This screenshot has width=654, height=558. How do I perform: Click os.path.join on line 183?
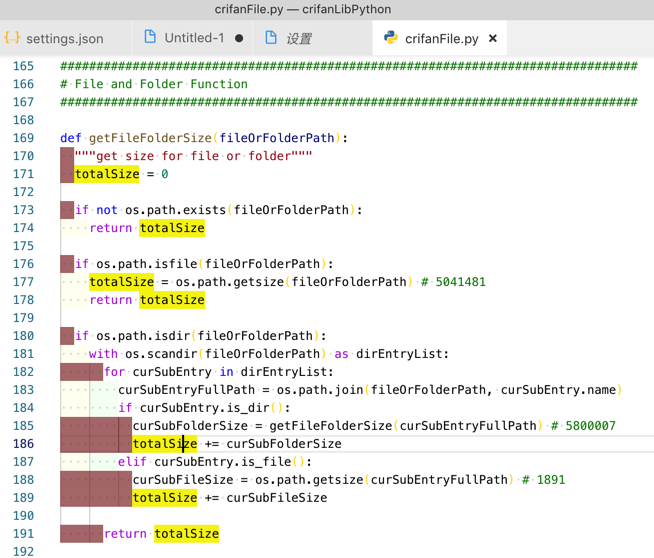point(320,390)
